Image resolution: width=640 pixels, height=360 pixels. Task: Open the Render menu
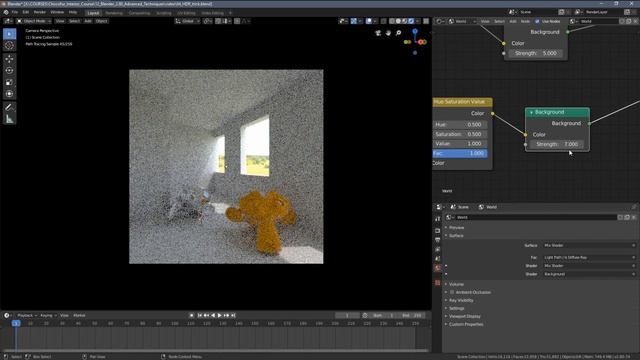[x=40, y=12]
